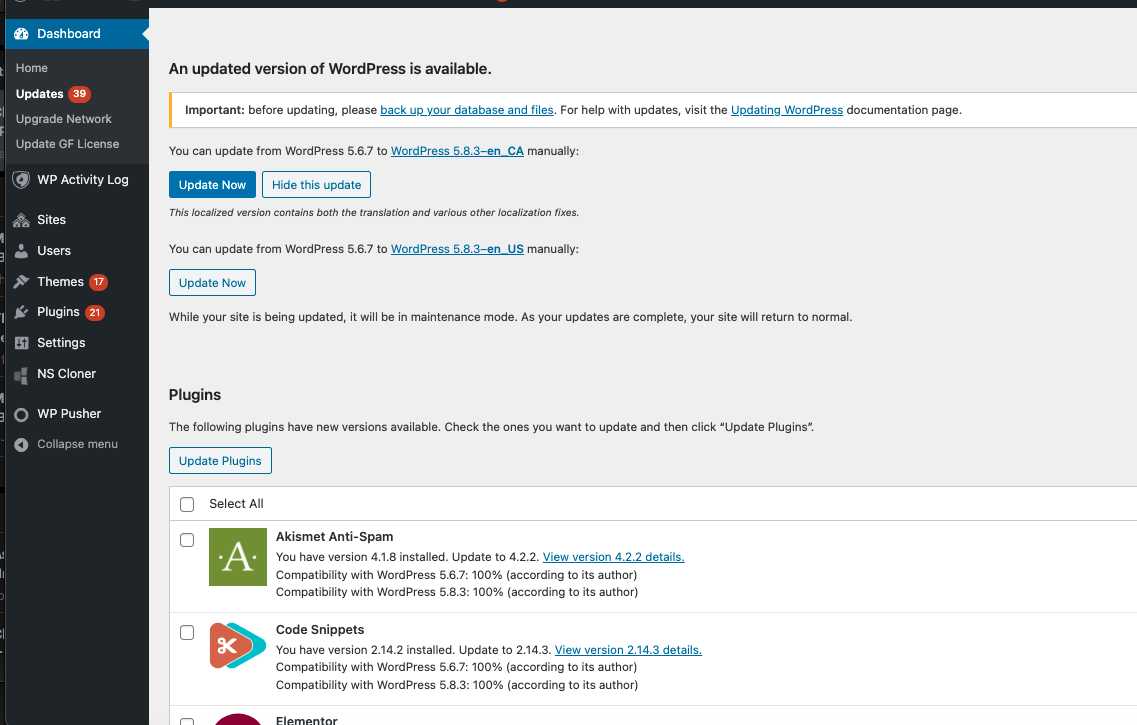Viewport: 1137px width, 725px height.
Task: Click the Akismet Anti-Spam plugin name
Action: 334,536
